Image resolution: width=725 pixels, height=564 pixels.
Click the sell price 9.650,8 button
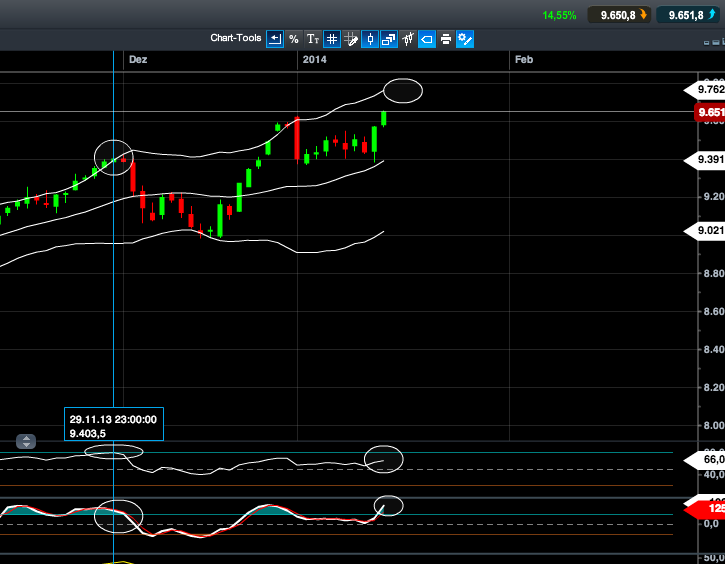coord(620,15)
